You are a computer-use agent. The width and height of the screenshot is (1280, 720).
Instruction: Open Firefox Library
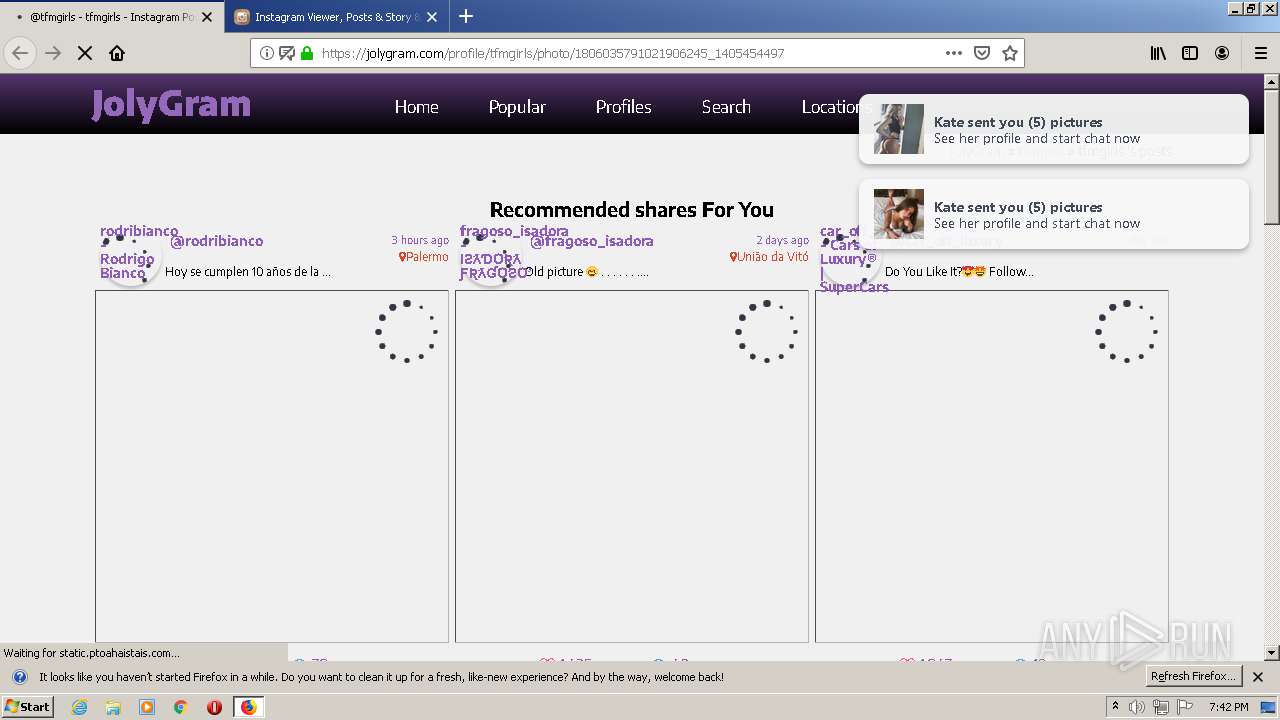tap(1158, 53)
